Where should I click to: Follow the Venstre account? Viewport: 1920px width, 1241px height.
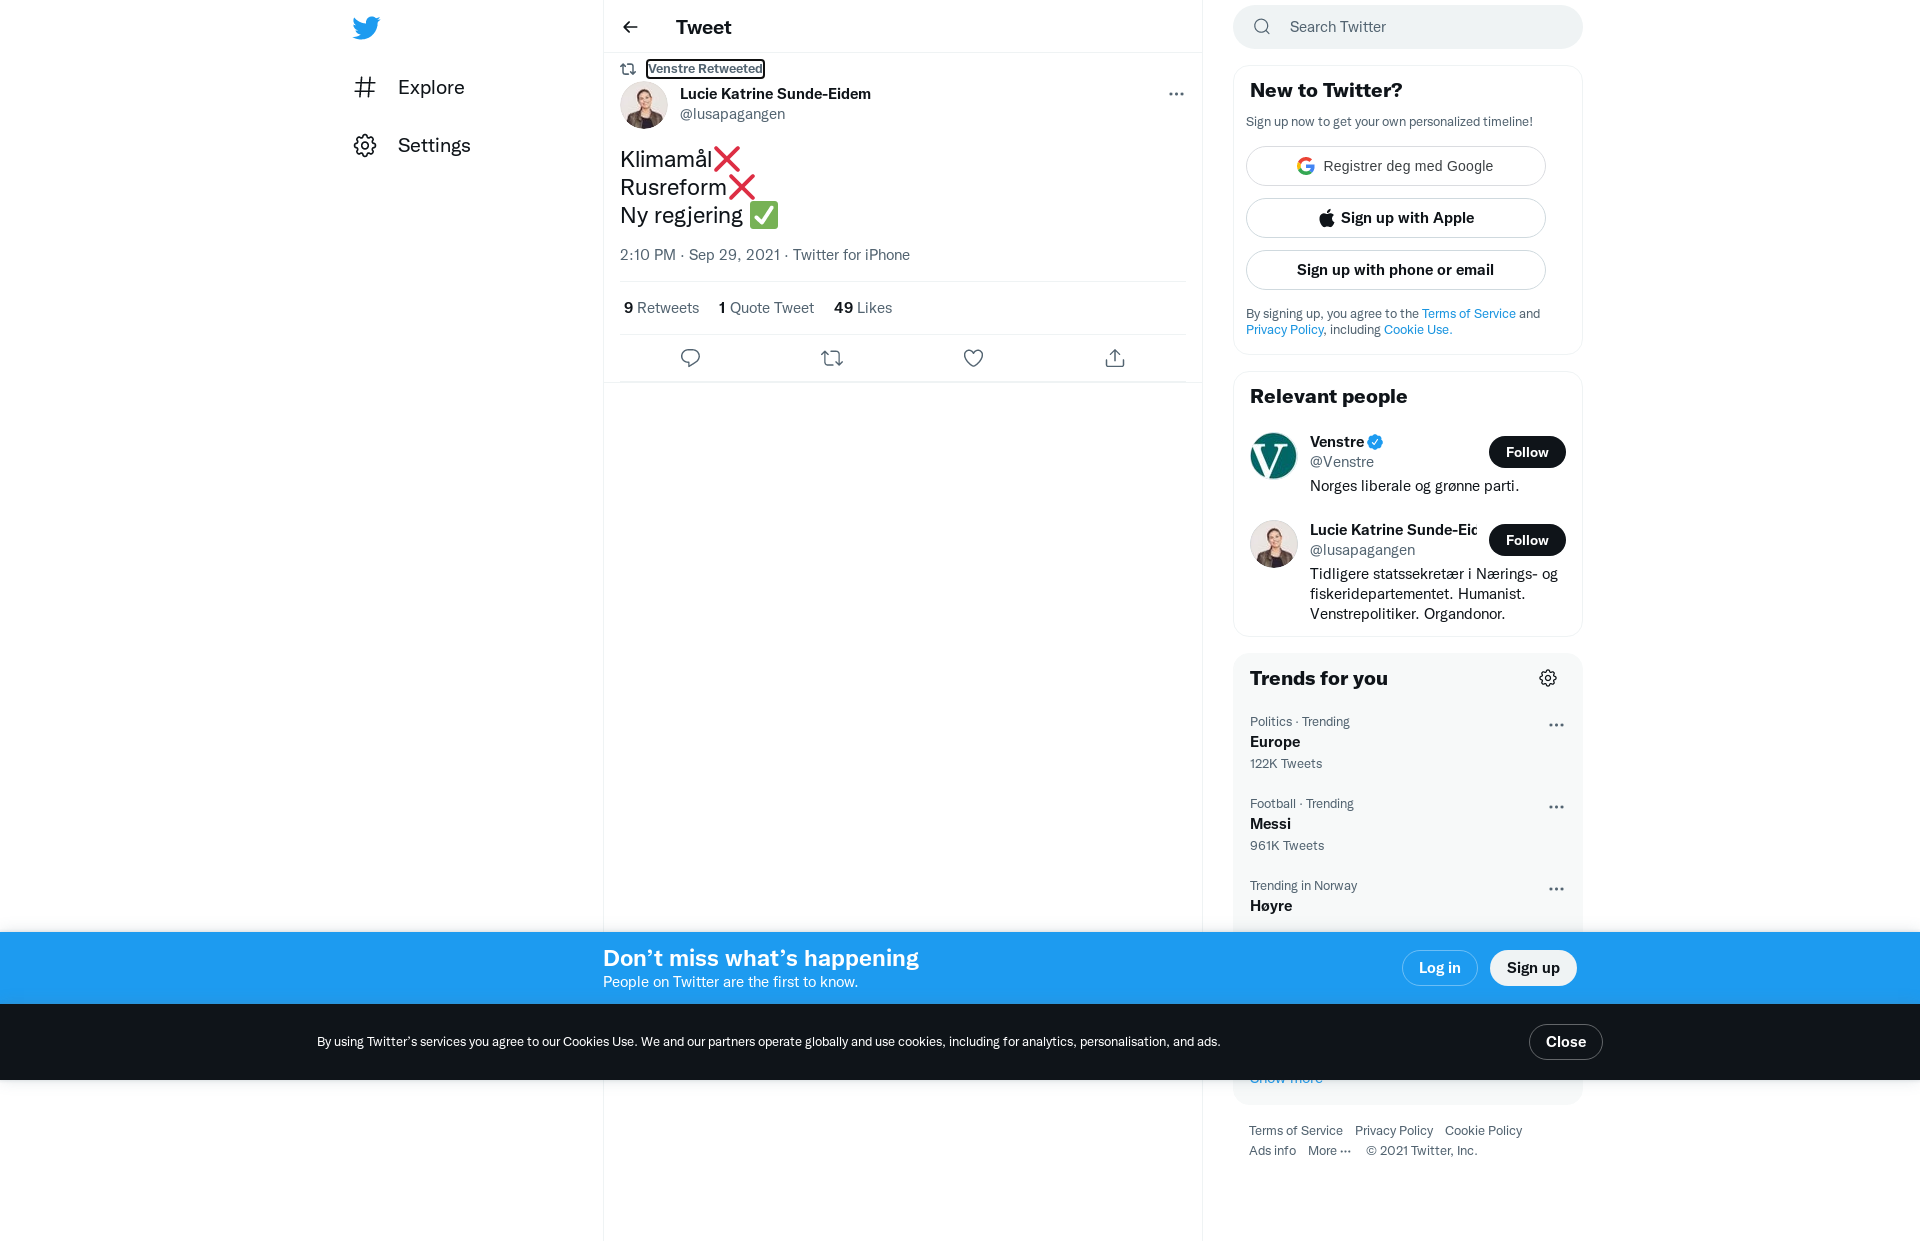[x=1527, y=452]
